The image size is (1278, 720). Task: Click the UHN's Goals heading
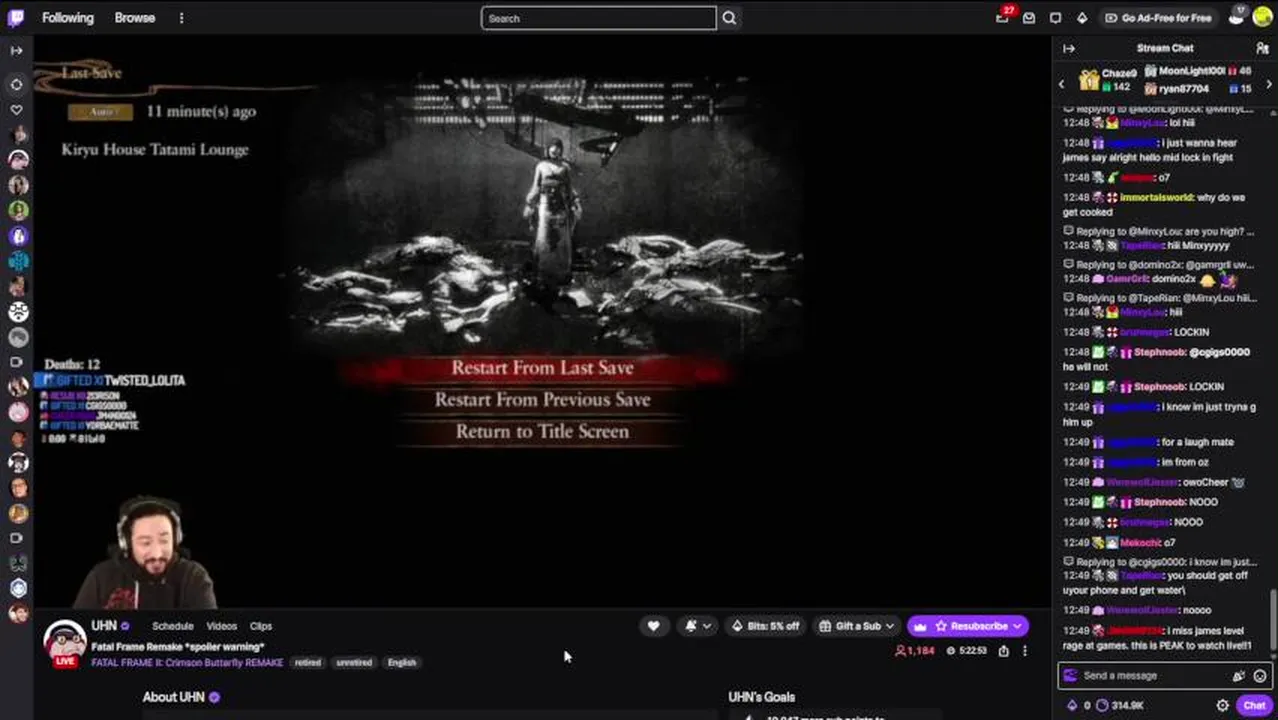(x=761, y=697)
